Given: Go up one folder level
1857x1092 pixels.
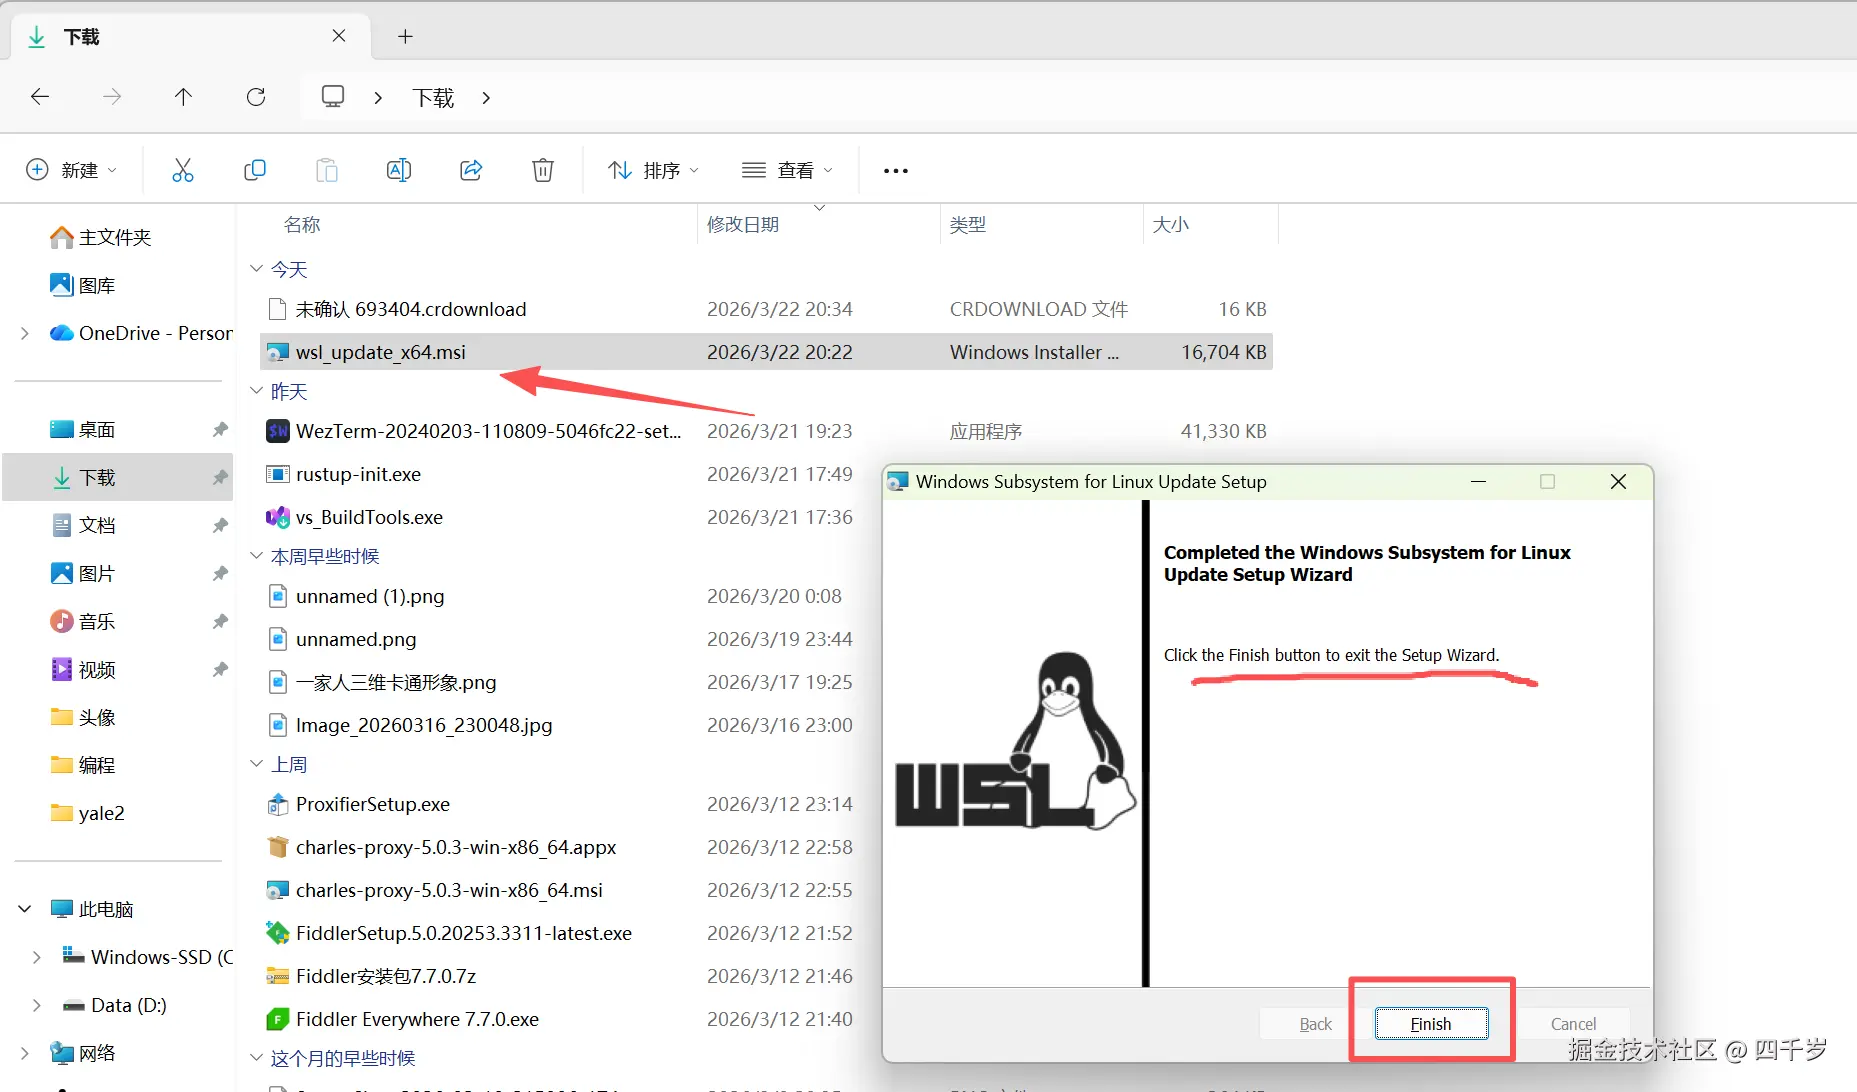Looking at the screenshot, I should (x=183, y=97).
